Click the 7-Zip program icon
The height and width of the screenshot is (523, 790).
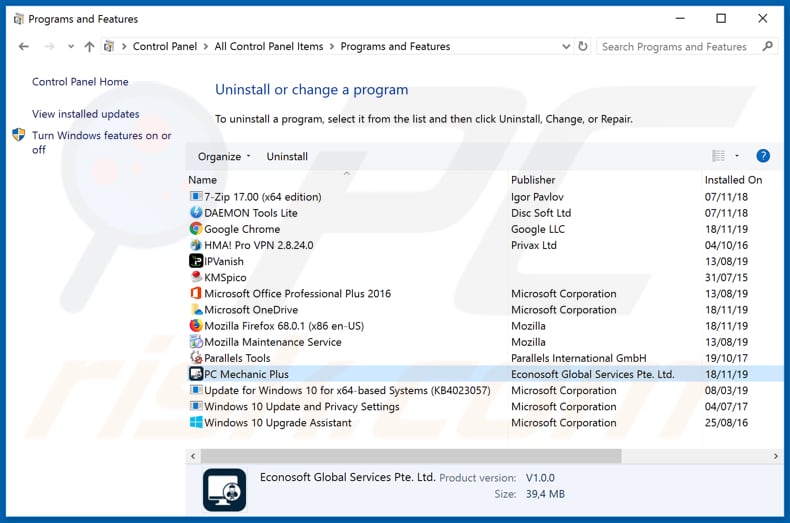pyautogui.click(x=196, y=197)
